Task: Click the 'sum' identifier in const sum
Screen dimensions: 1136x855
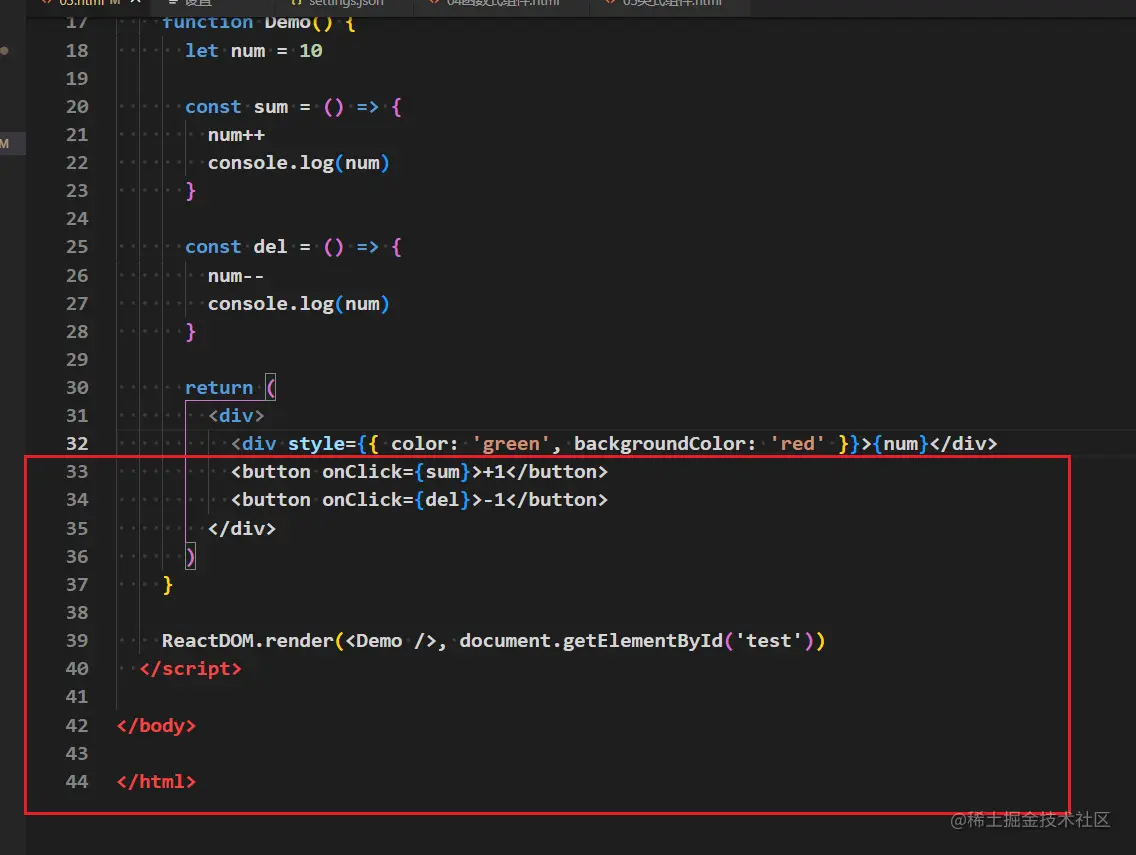Action: (x=271, y=107)
